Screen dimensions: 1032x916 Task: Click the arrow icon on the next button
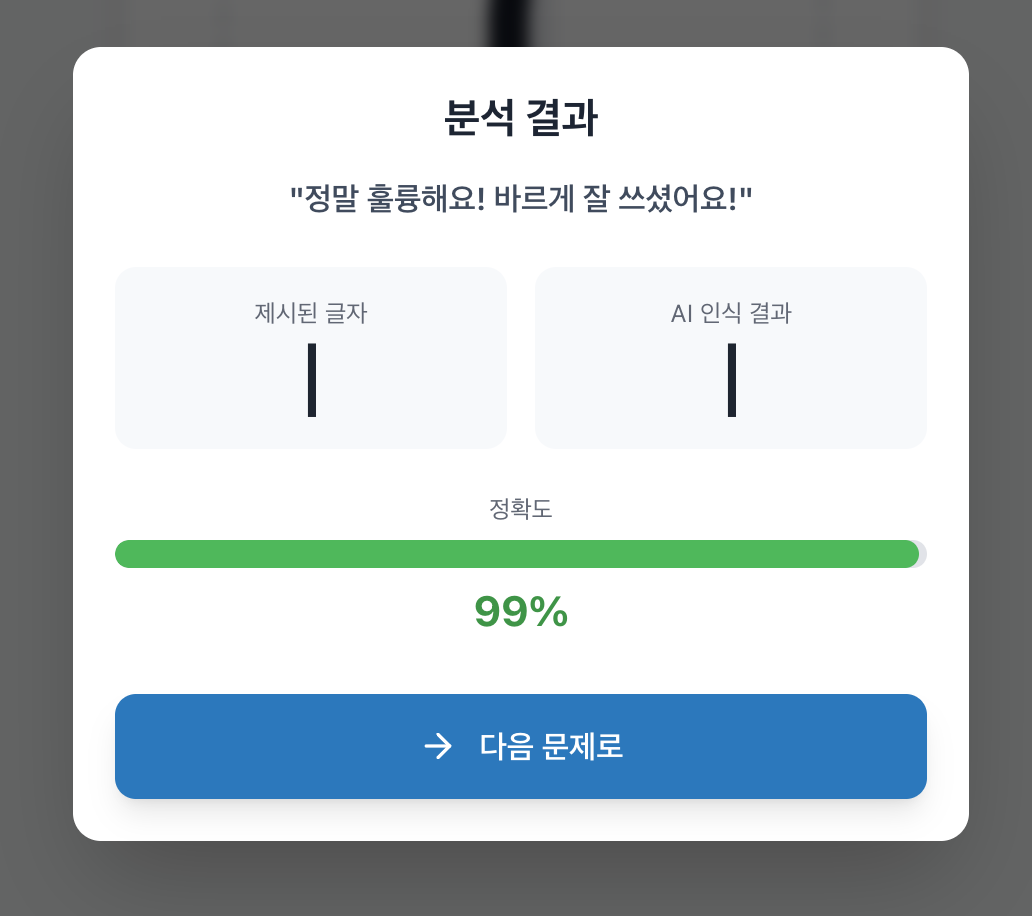pos(438,747)
